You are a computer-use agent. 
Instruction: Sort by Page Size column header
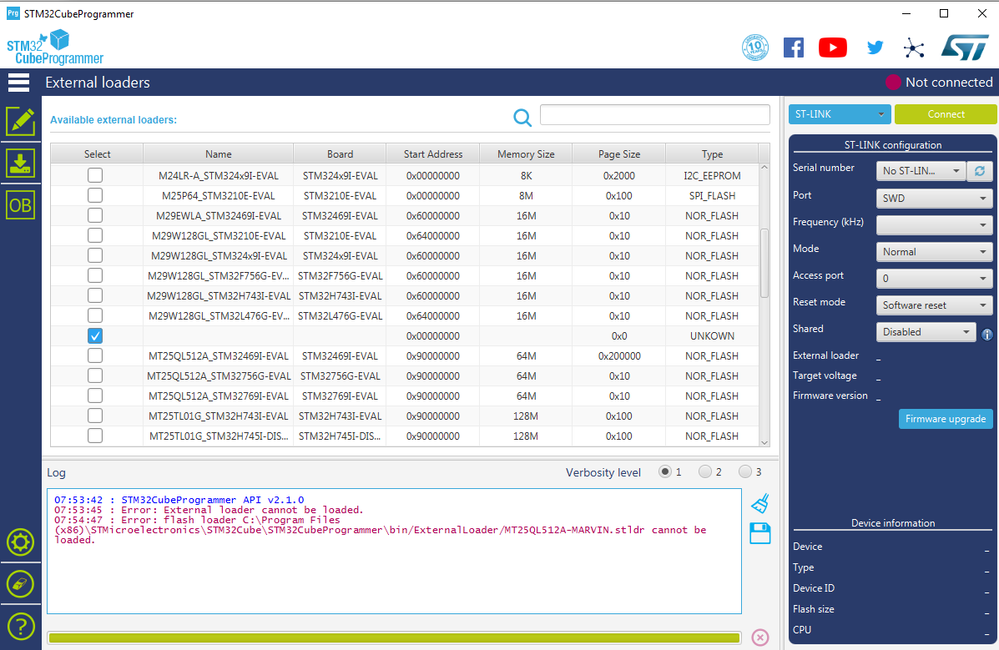(619, 154)
